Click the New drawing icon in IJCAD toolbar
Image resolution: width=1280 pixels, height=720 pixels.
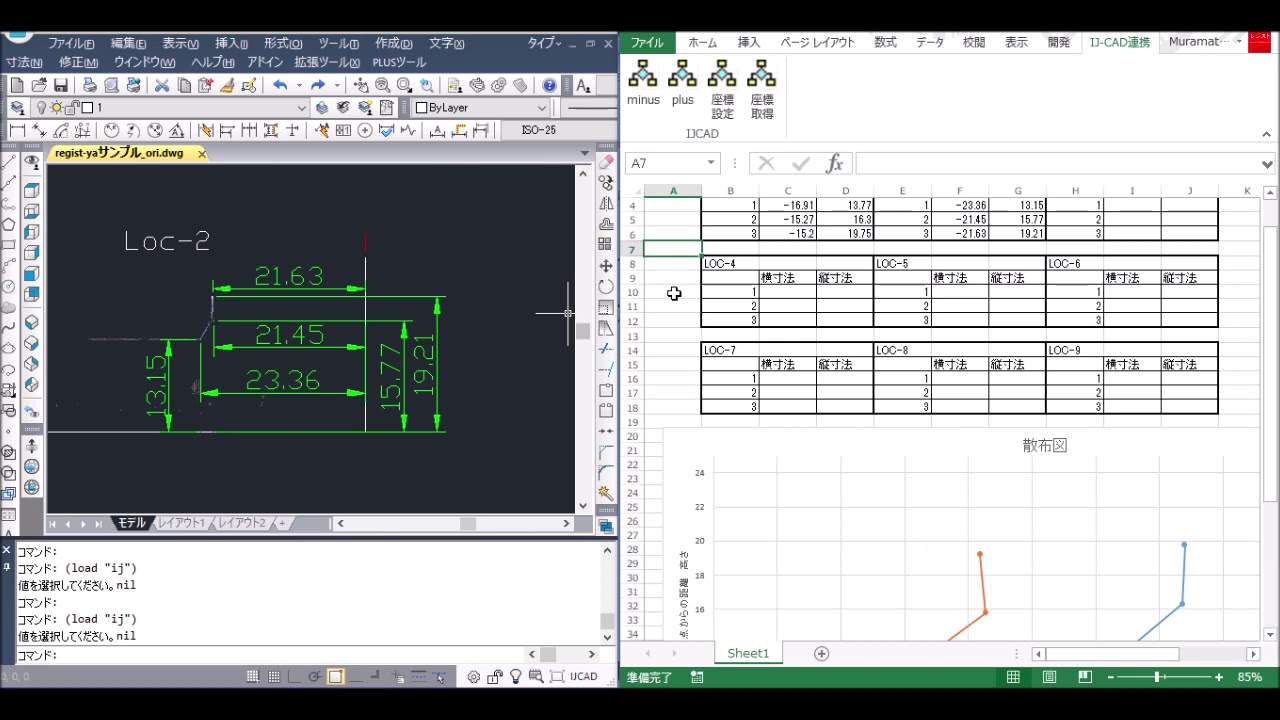pyautogui.click(x=17, y=85)
